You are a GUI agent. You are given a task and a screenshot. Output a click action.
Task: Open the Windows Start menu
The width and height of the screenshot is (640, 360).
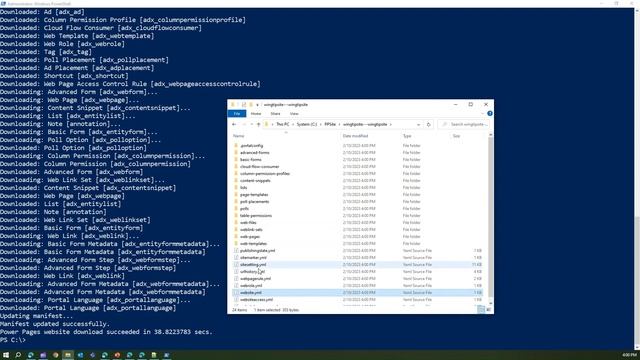tap(6, 355)
